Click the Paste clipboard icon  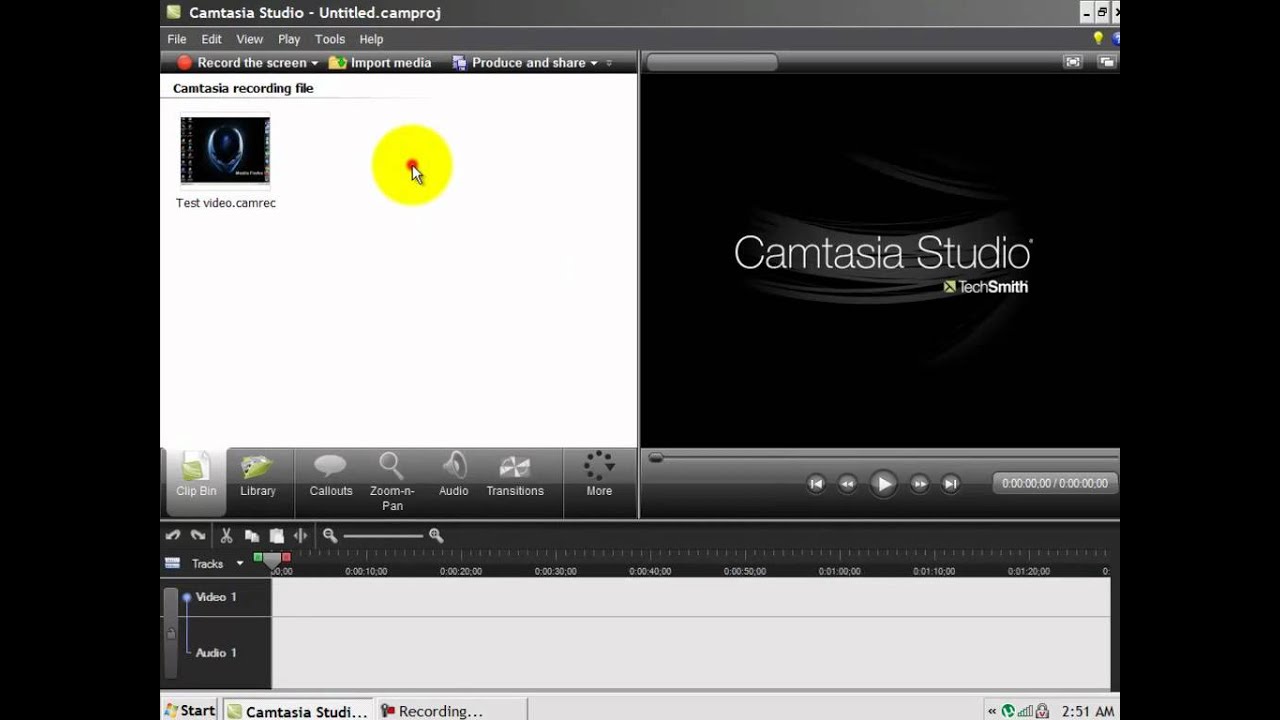point(276,535)
